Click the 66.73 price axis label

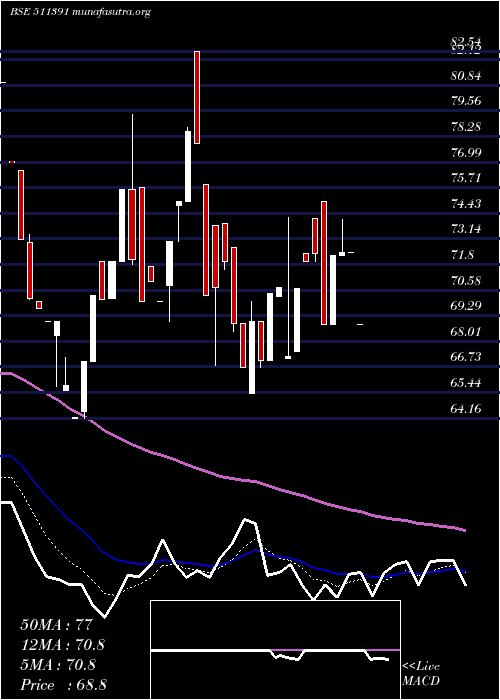point(466,357)
